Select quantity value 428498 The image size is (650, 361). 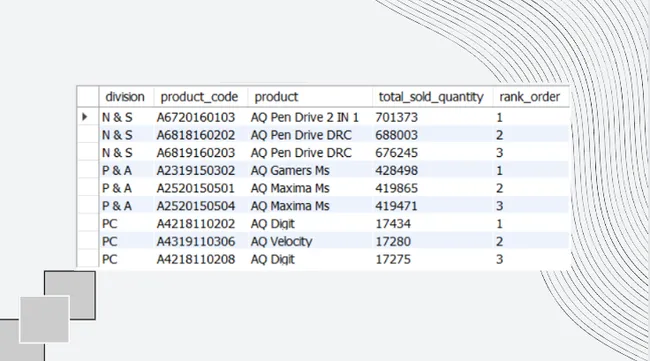(x=397, y=171)
